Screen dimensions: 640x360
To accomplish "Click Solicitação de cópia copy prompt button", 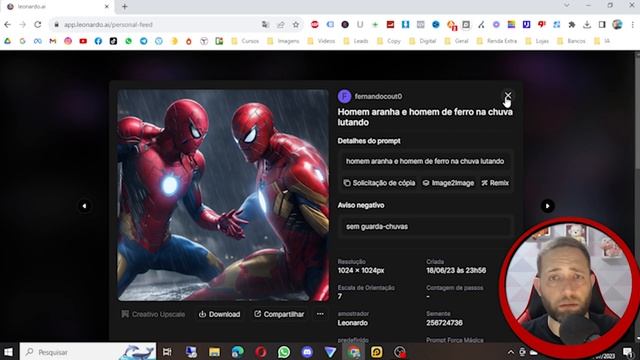I will (x=380, y=183).
